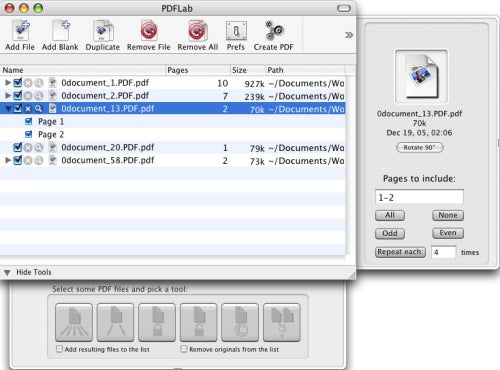
Task: Expand the 0document_2.PDF.pdf row
Action: click(x=8, y=96)
